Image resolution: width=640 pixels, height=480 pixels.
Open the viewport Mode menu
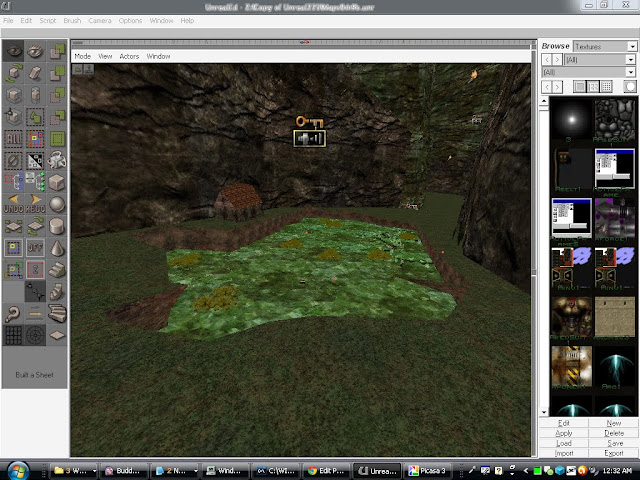tap(83, 56)
